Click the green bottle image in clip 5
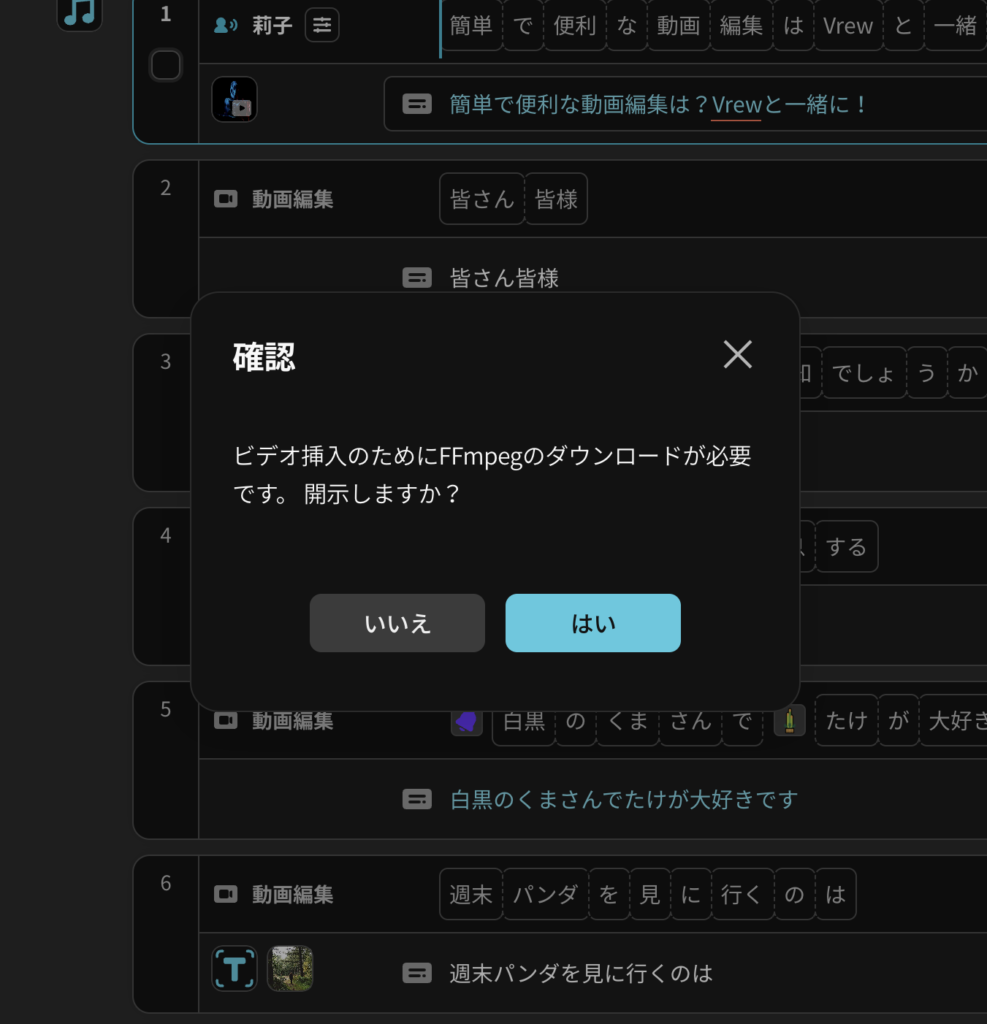This screenshot has height=1024, width=987. point(789,720)
